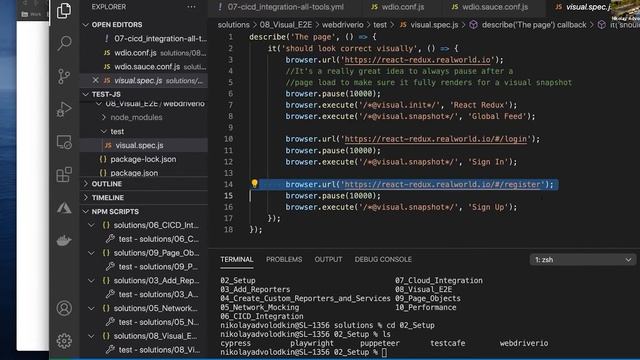Switch to wdio.sauce.conf.js editor tab
640x360 pixels.
pyautogui.click(x=489, y=7)
